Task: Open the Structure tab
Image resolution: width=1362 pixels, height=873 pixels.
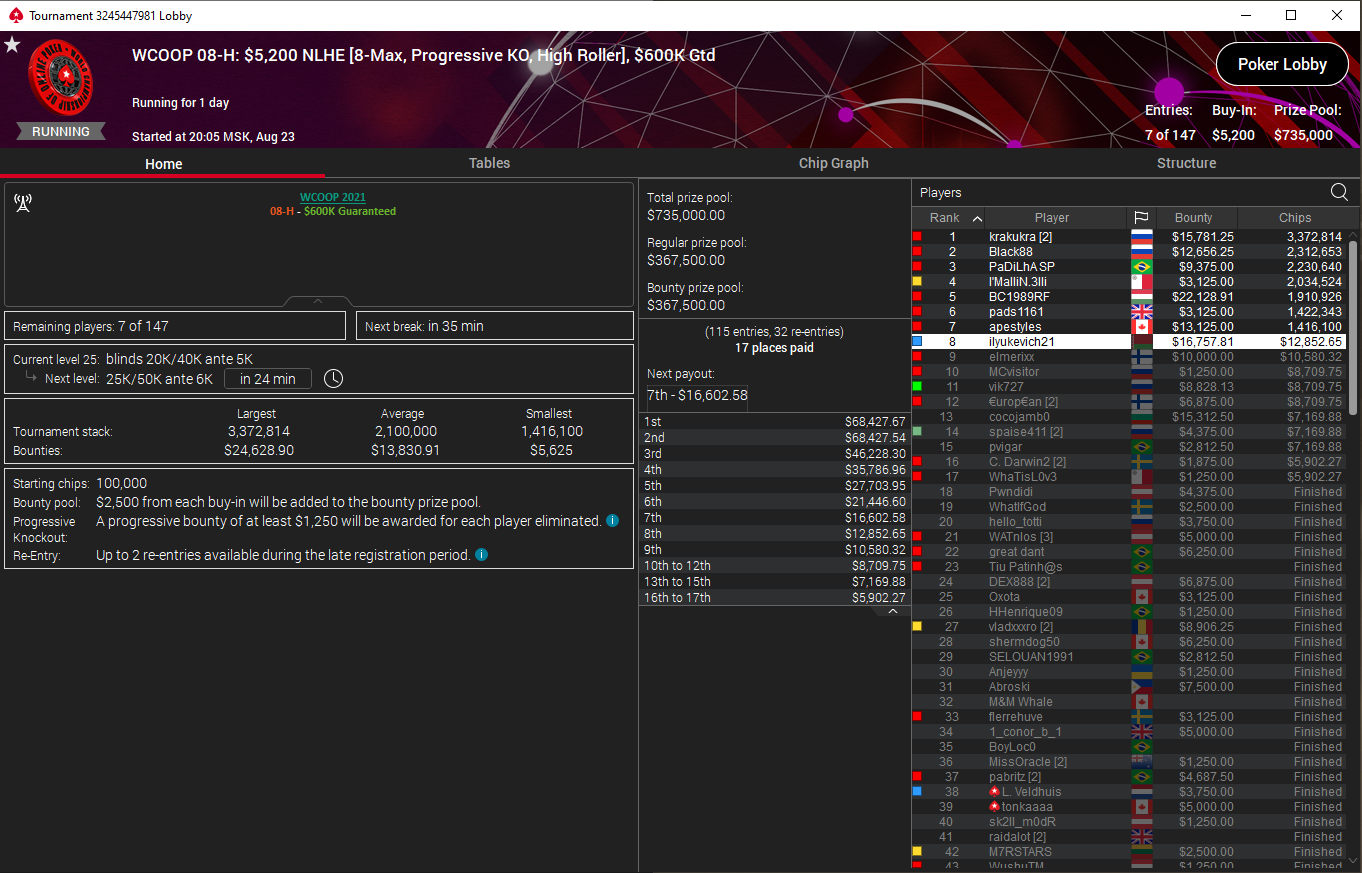Action: (x=1186, y=163)
